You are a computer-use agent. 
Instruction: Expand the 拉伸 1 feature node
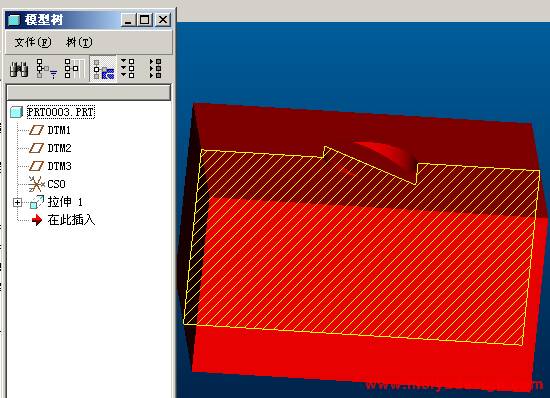tap(17, 203)
